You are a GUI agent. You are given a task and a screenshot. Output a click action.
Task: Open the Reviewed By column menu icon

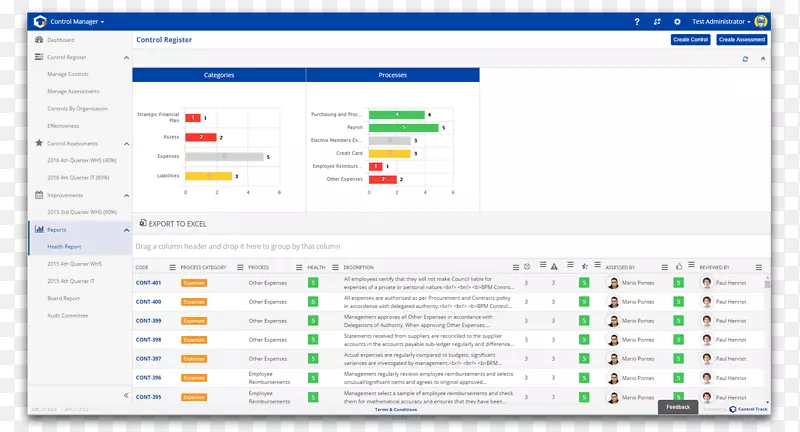click(759, 267)
